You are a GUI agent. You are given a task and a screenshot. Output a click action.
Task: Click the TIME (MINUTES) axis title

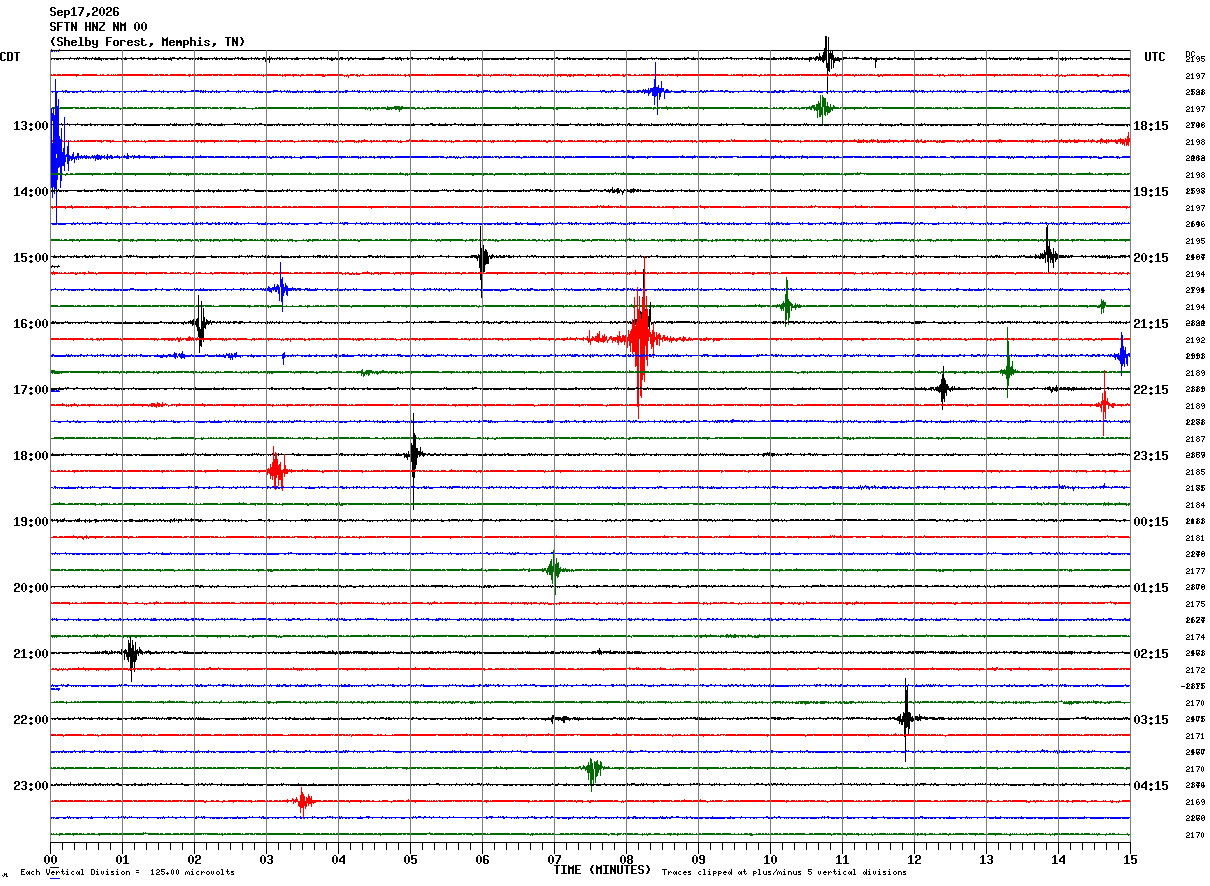[x=602, y=870]
